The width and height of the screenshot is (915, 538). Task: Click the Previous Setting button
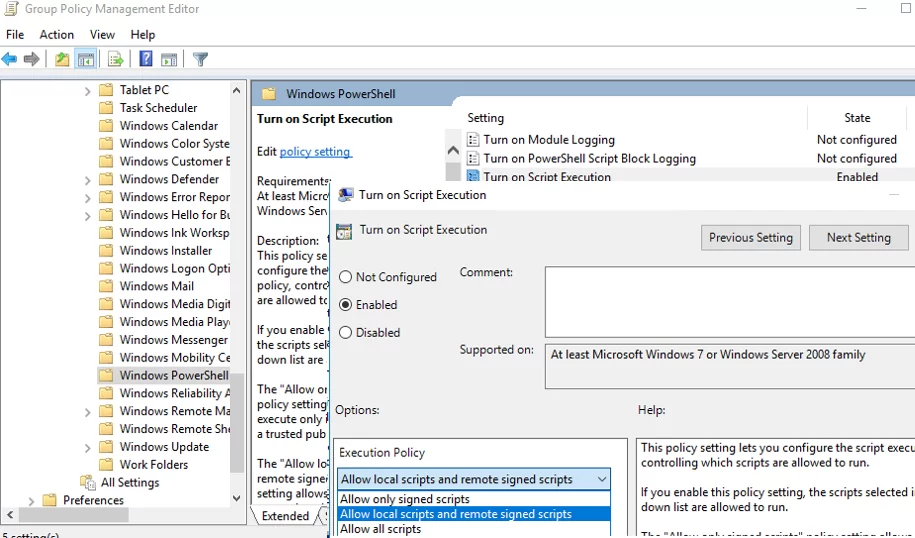(750, 237)
